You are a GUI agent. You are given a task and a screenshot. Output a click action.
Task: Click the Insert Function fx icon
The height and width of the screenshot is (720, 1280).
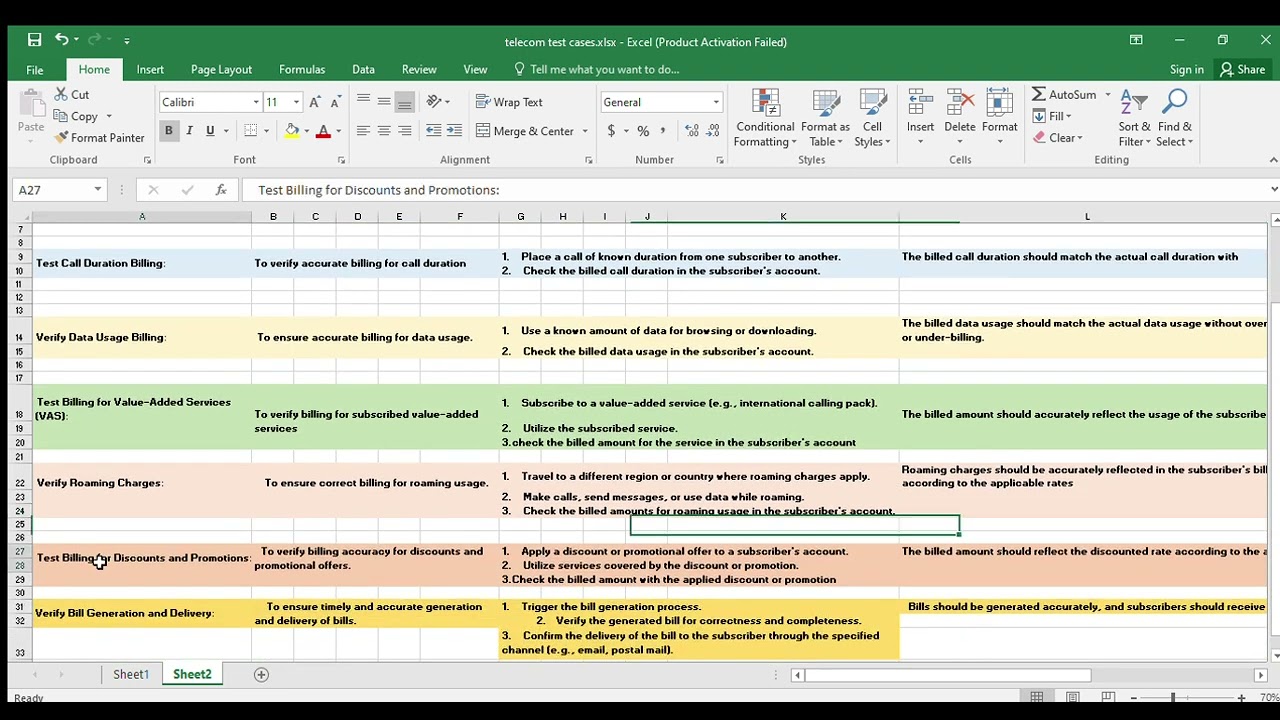point(221,190)
